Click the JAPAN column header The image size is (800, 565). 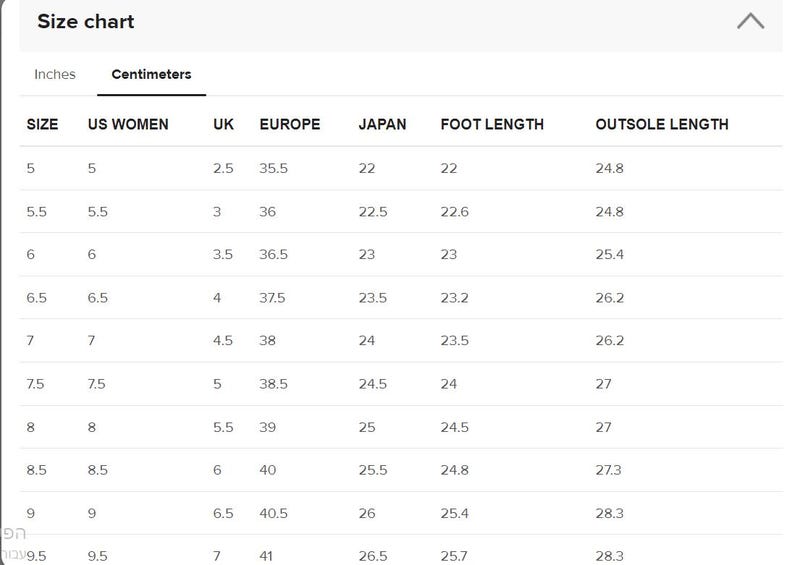point(382,124)
